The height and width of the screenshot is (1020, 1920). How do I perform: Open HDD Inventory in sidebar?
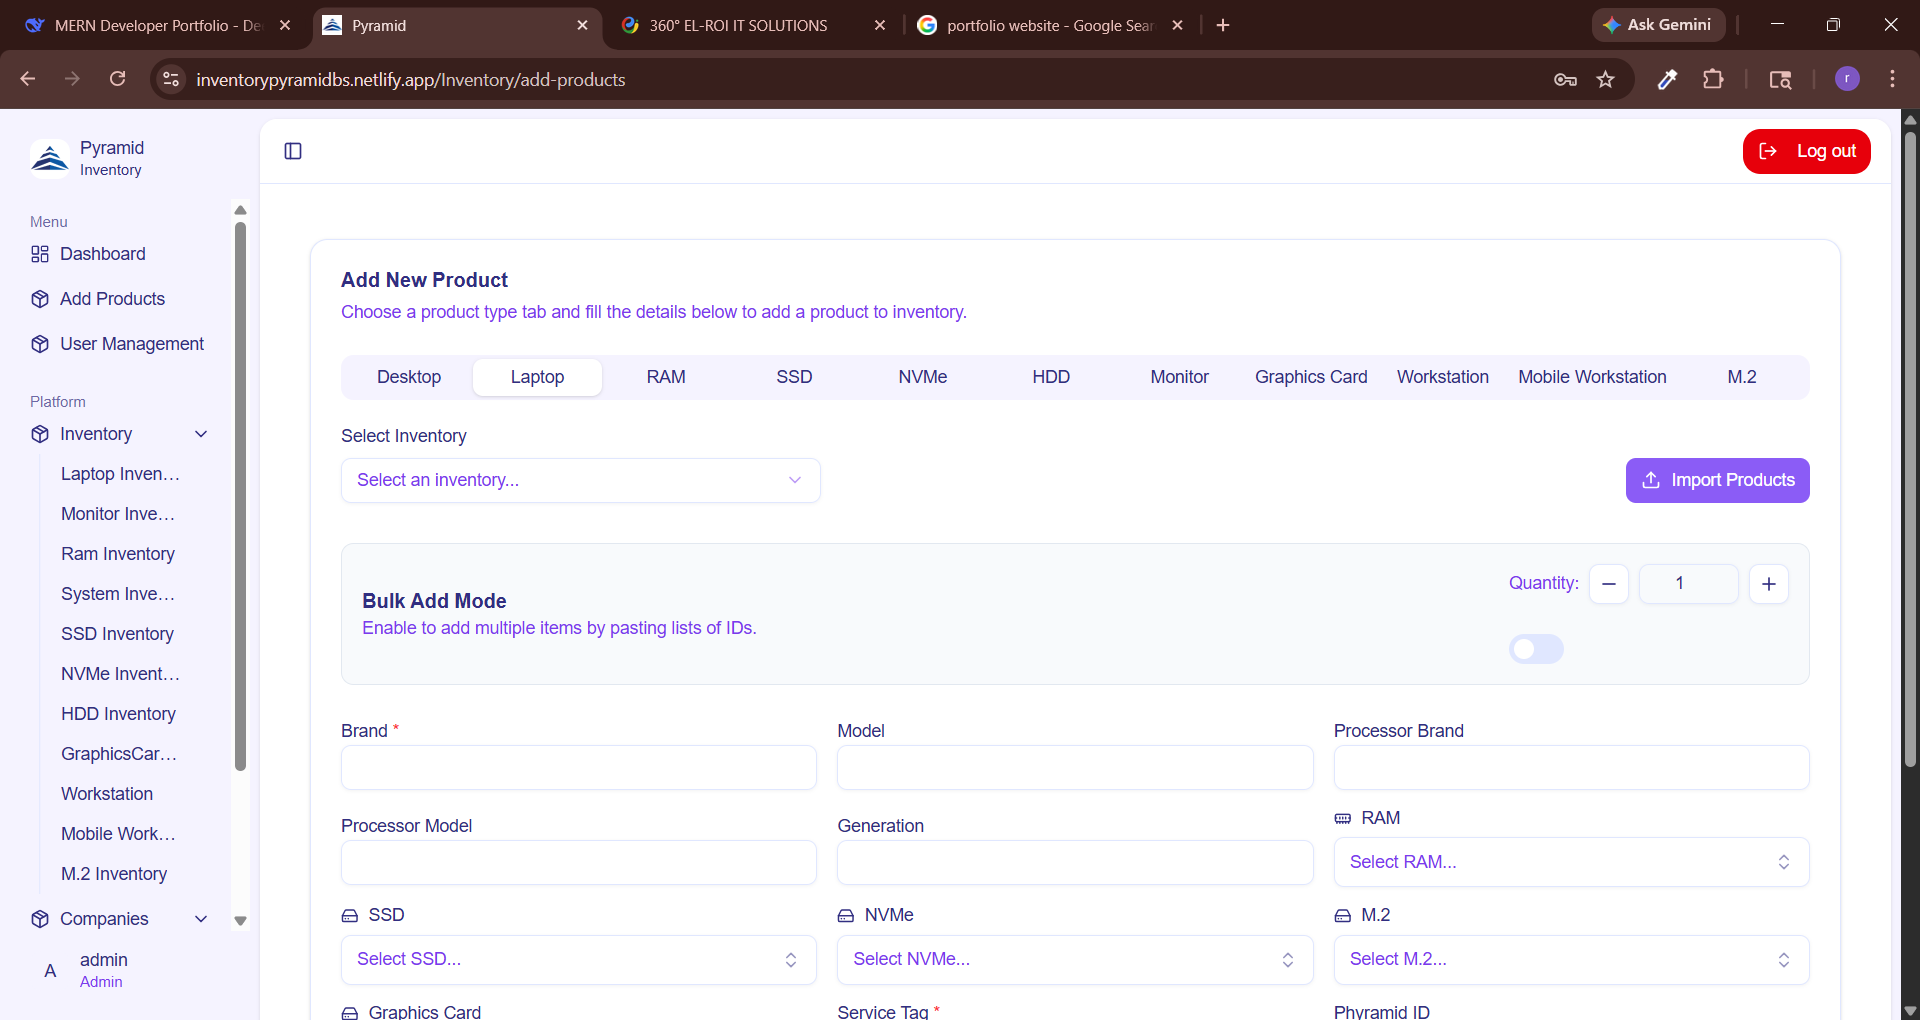tap(118, 714)
